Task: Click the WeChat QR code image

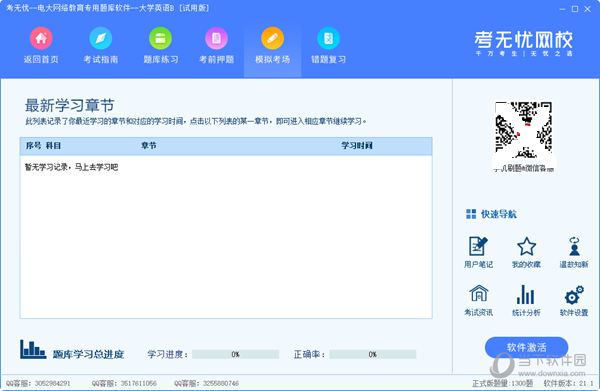Action: (523, 130)
